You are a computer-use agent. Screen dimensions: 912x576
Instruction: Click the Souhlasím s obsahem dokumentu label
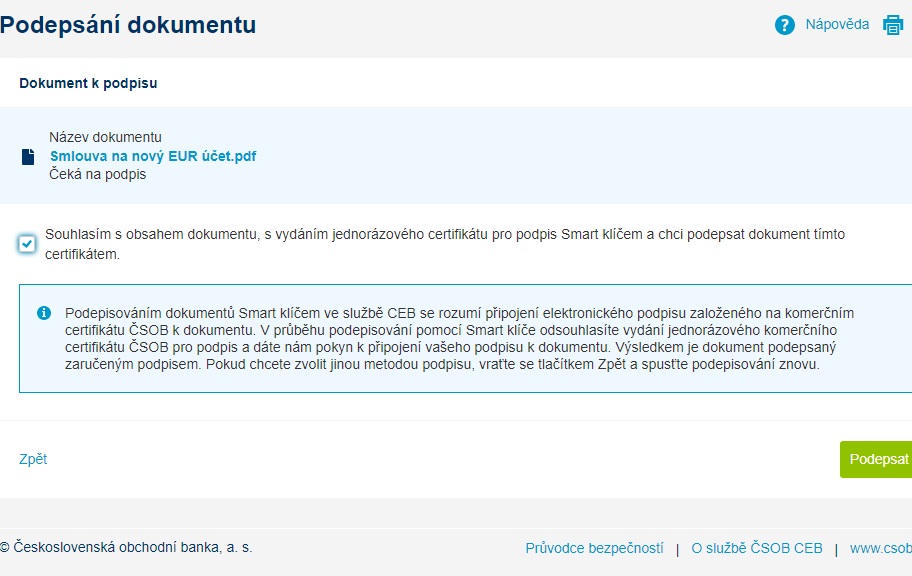(x=445, y=244)
